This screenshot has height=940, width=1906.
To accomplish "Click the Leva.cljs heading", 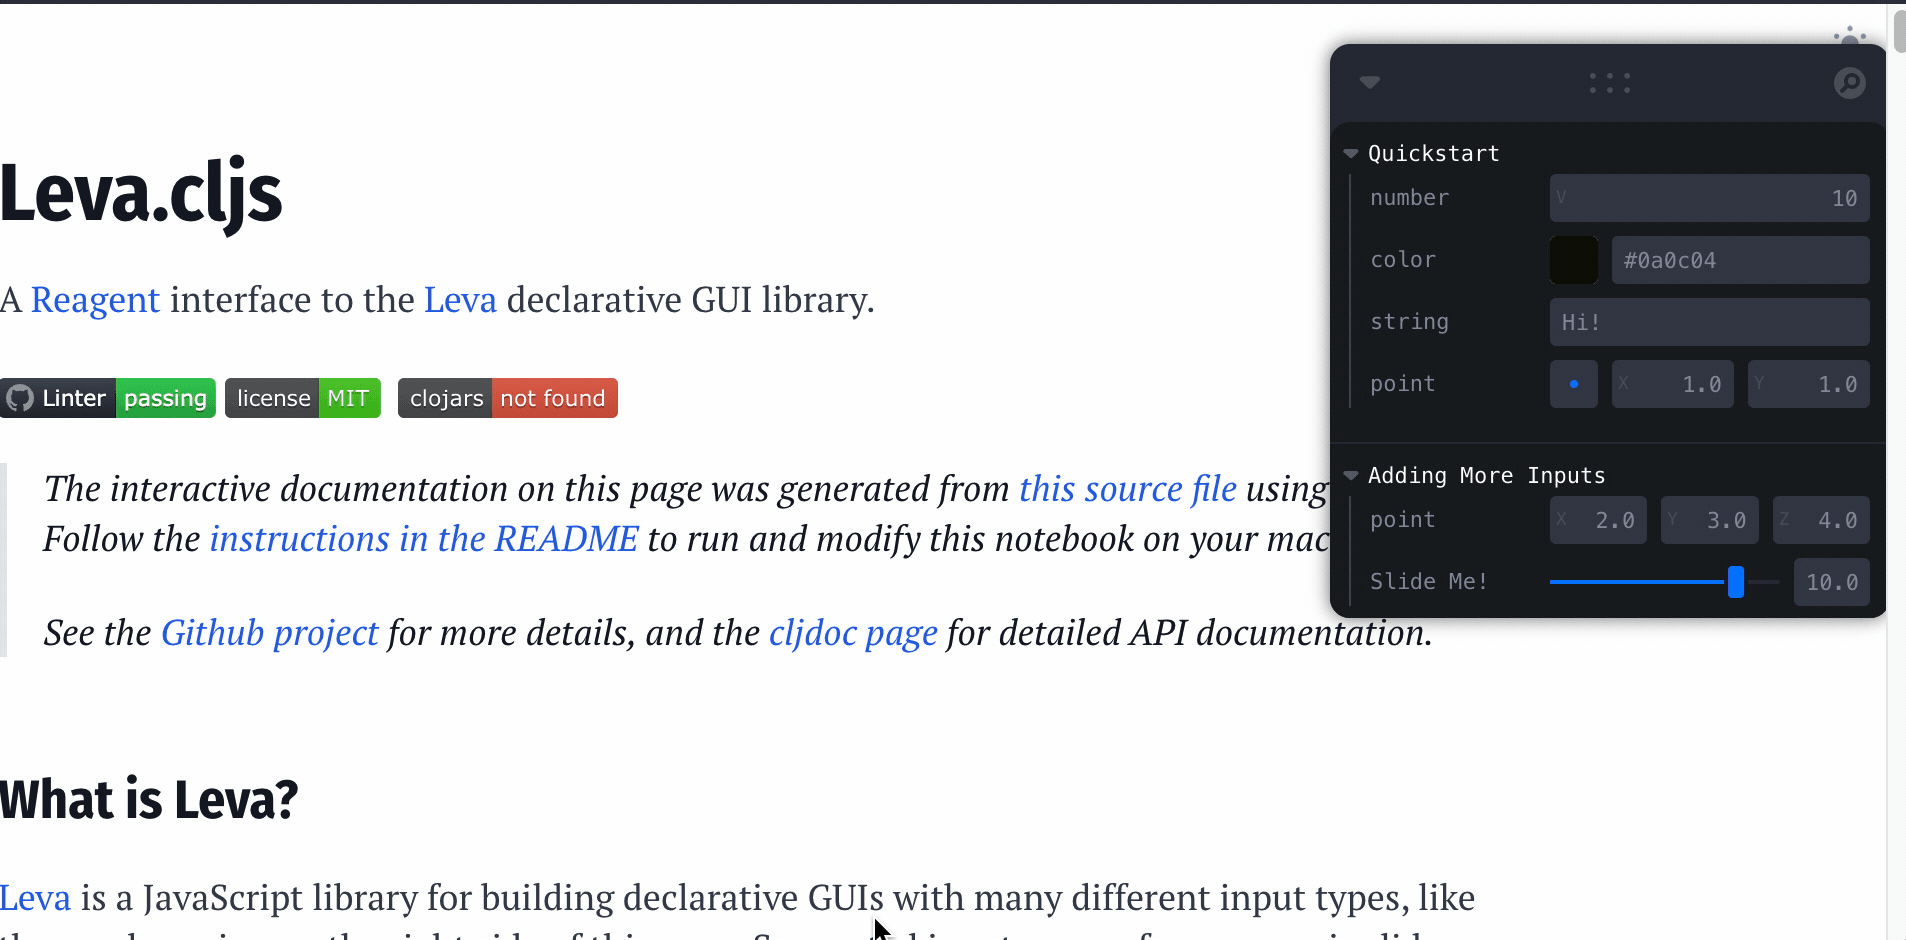I will click(x=141, y=194).
